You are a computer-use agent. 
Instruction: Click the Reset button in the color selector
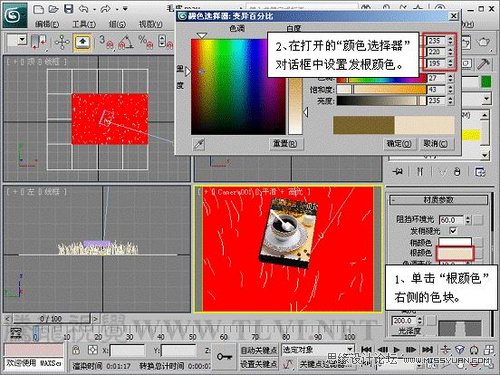pos(285,144)
